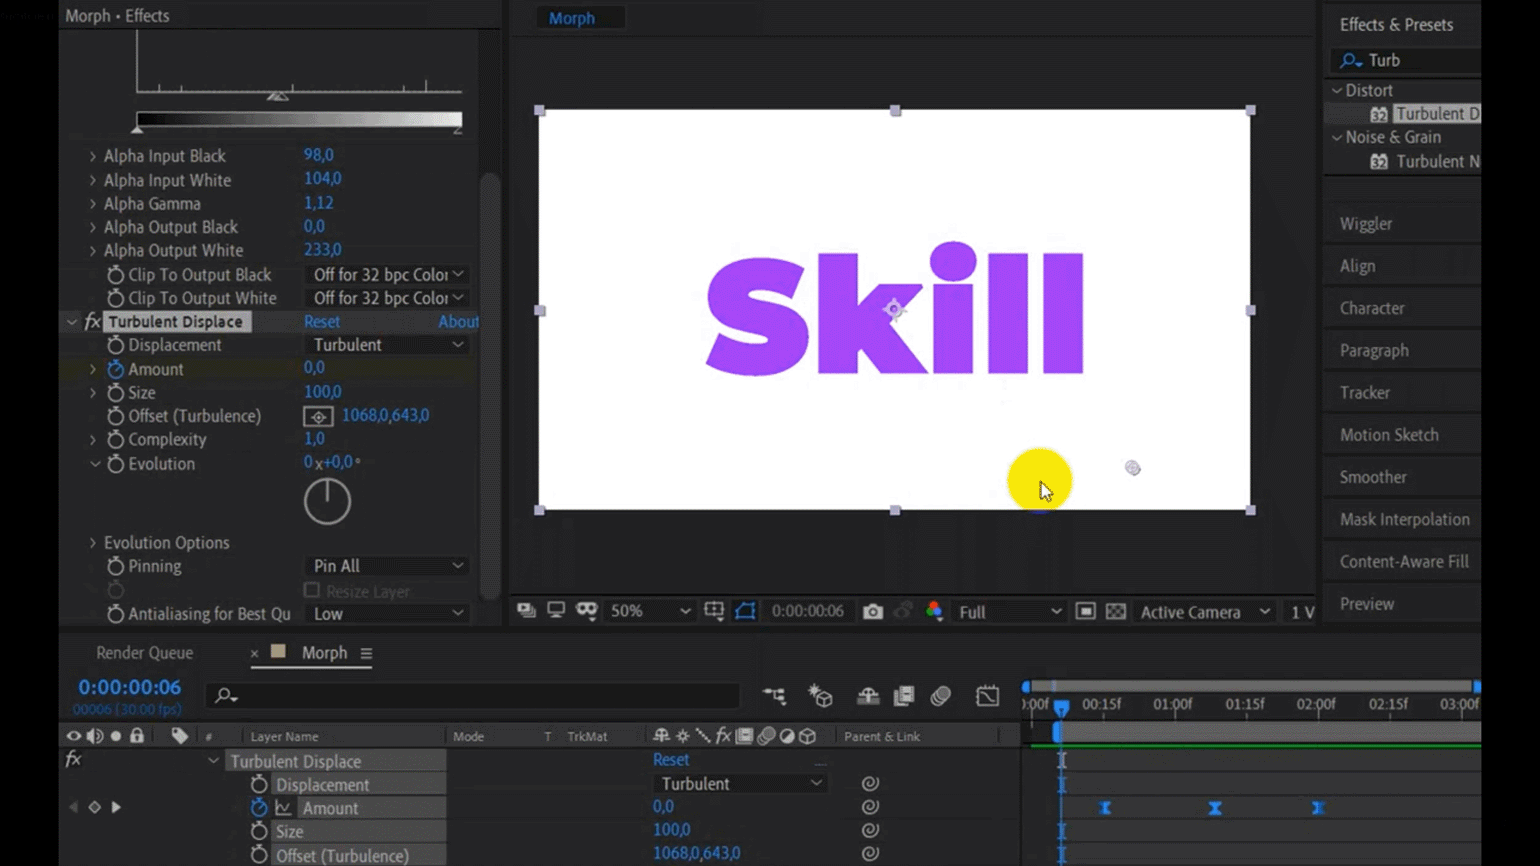Toggle Mask and Shape Path Visibility button
1540x866 pixels.
(x=746, y=611)
